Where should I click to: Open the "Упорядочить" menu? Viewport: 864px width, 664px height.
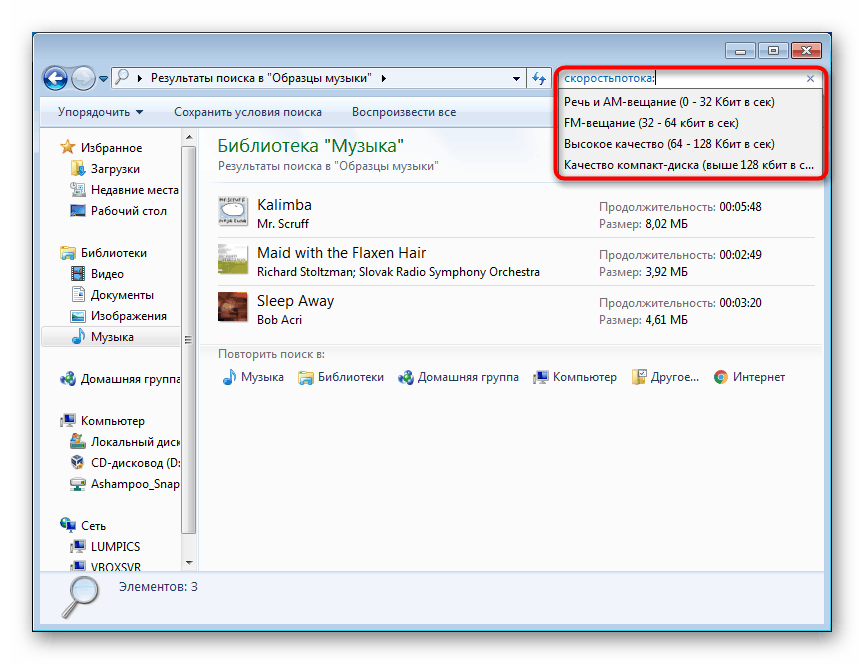tap(100, 112)
